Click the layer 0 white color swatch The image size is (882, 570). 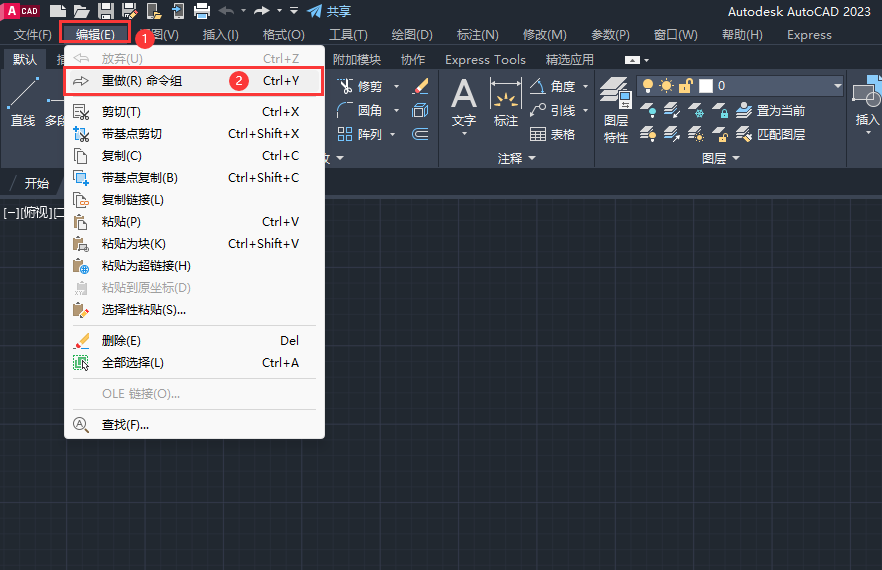706,86
